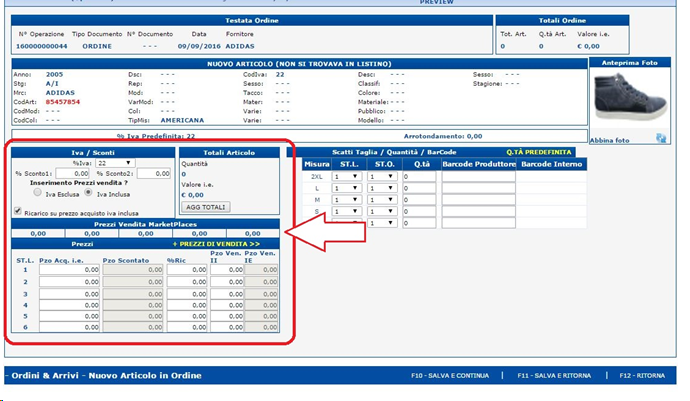Open the + PREZZI DI VENDITA >> link
Screen dimensions: 690x401
(x=216, y=244)
